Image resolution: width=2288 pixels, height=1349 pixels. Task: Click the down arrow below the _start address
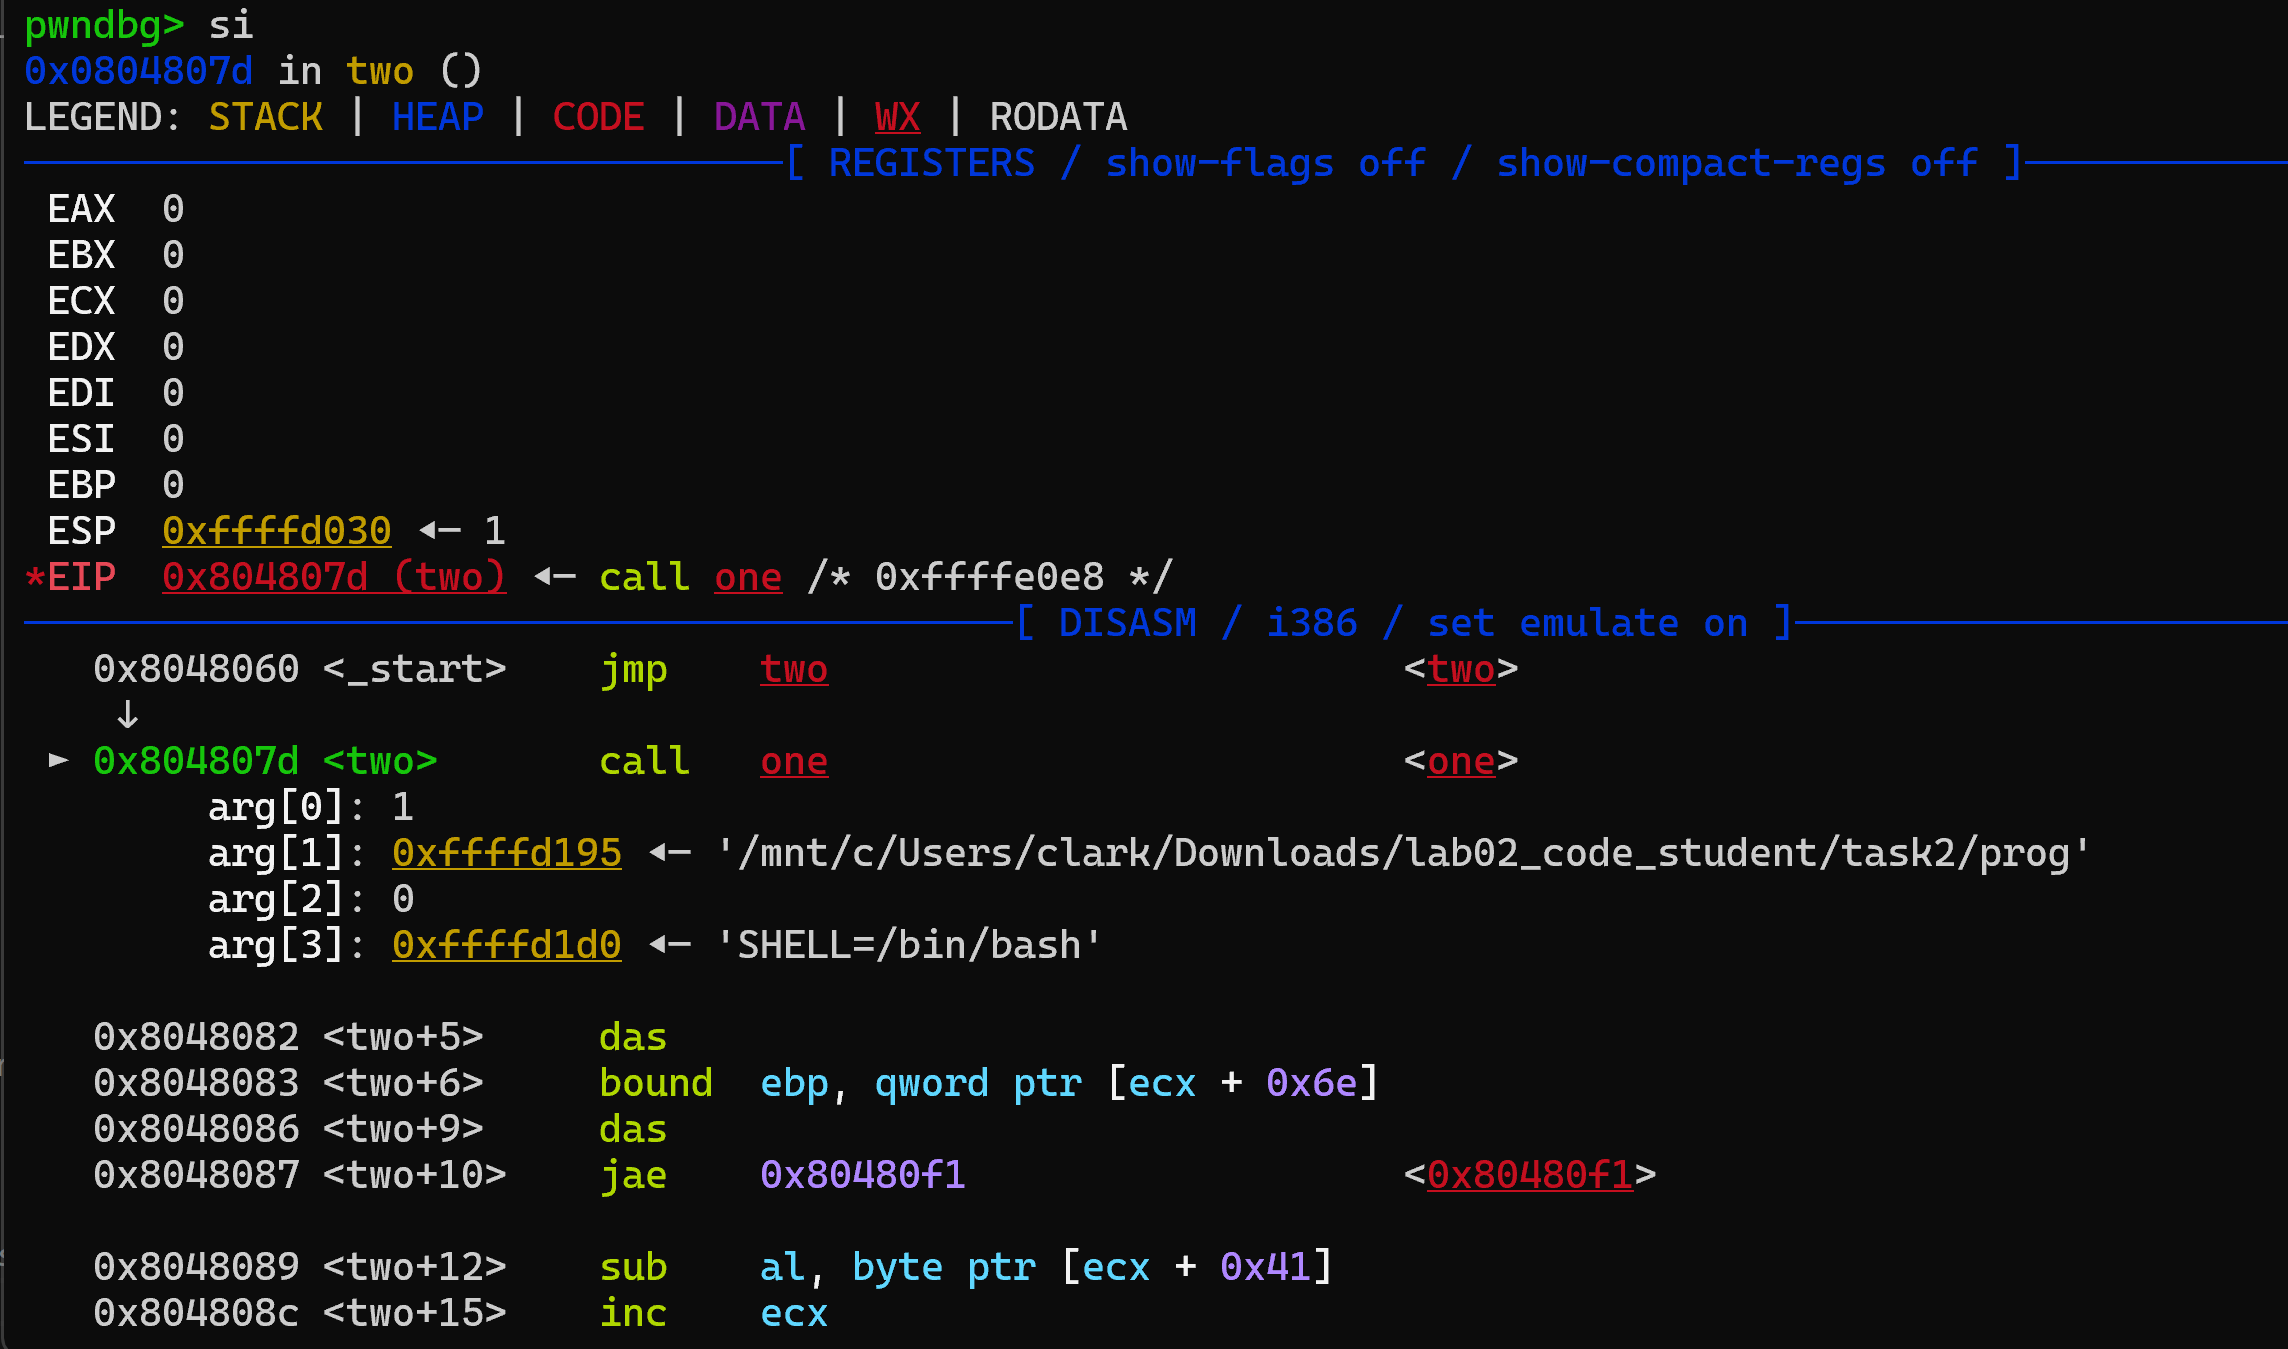127,715
